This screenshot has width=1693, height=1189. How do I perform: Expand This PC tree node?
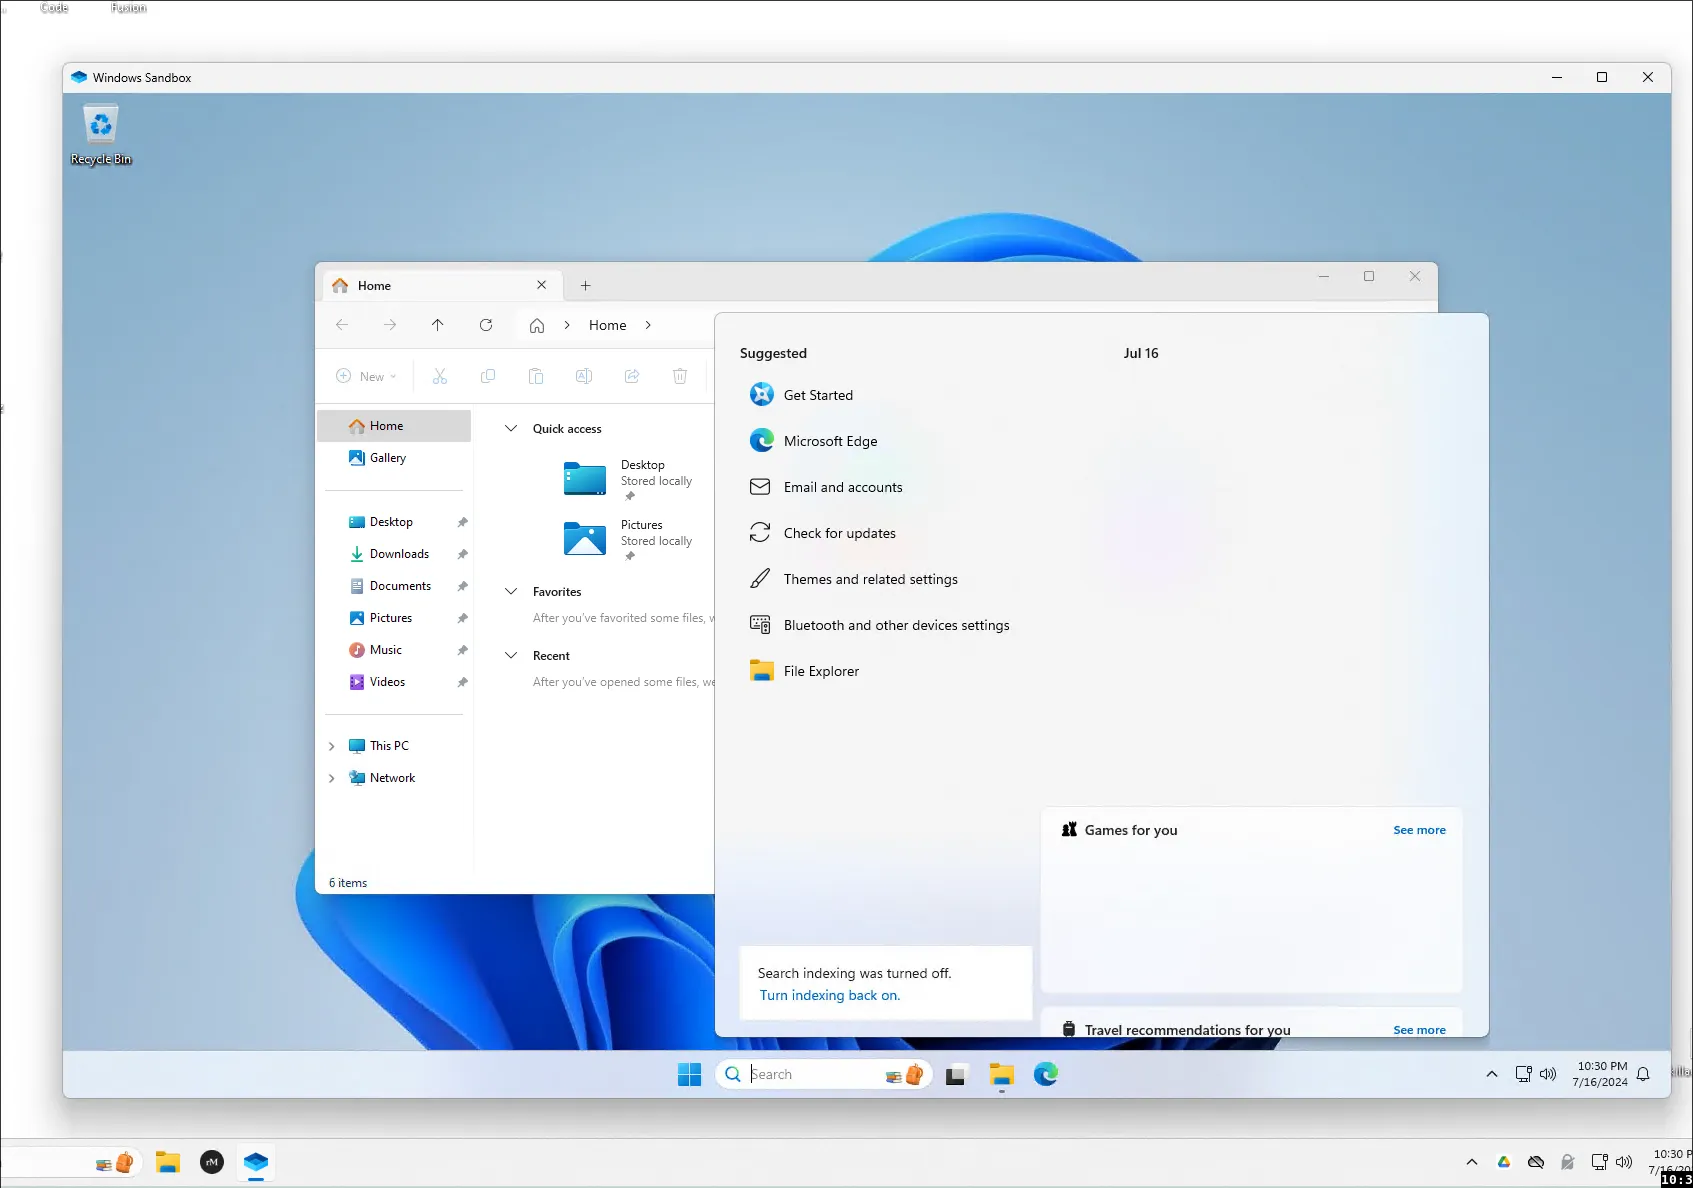point(332,746)
